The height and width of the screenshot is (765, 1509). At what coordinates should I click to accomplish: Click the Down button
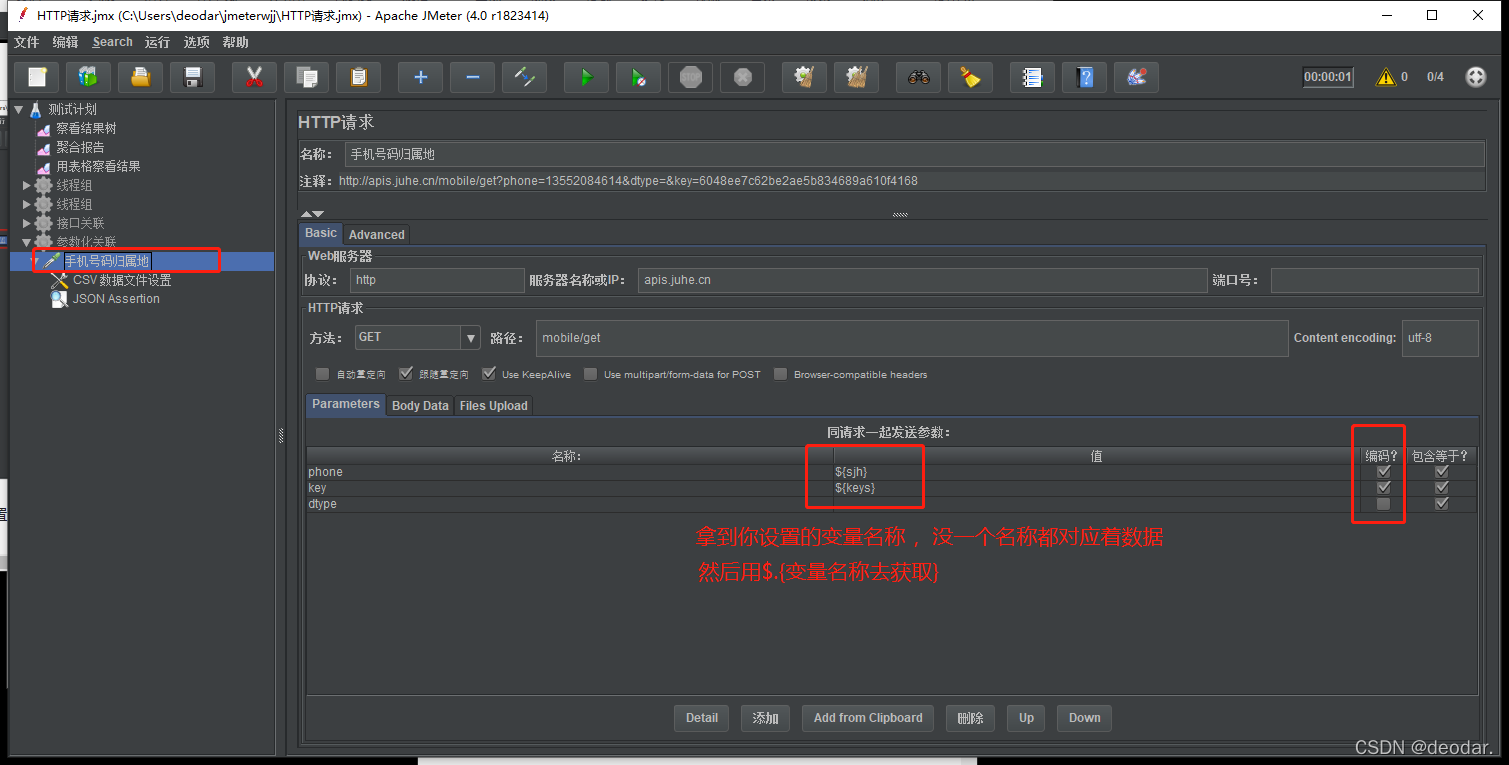pyautogui.click(x=1084, y=718)
